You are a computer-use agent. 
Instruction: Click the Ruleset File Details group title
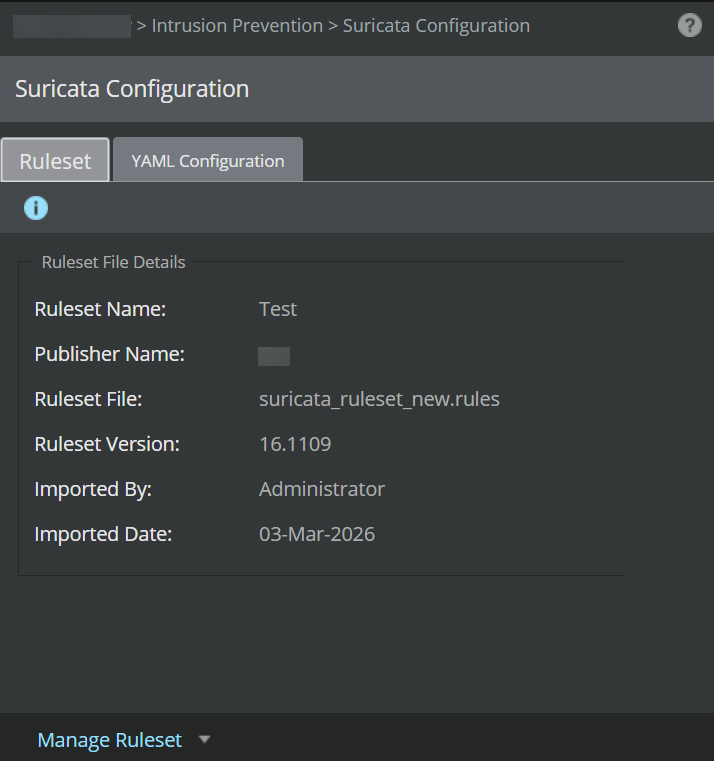[x=114, y=262]
